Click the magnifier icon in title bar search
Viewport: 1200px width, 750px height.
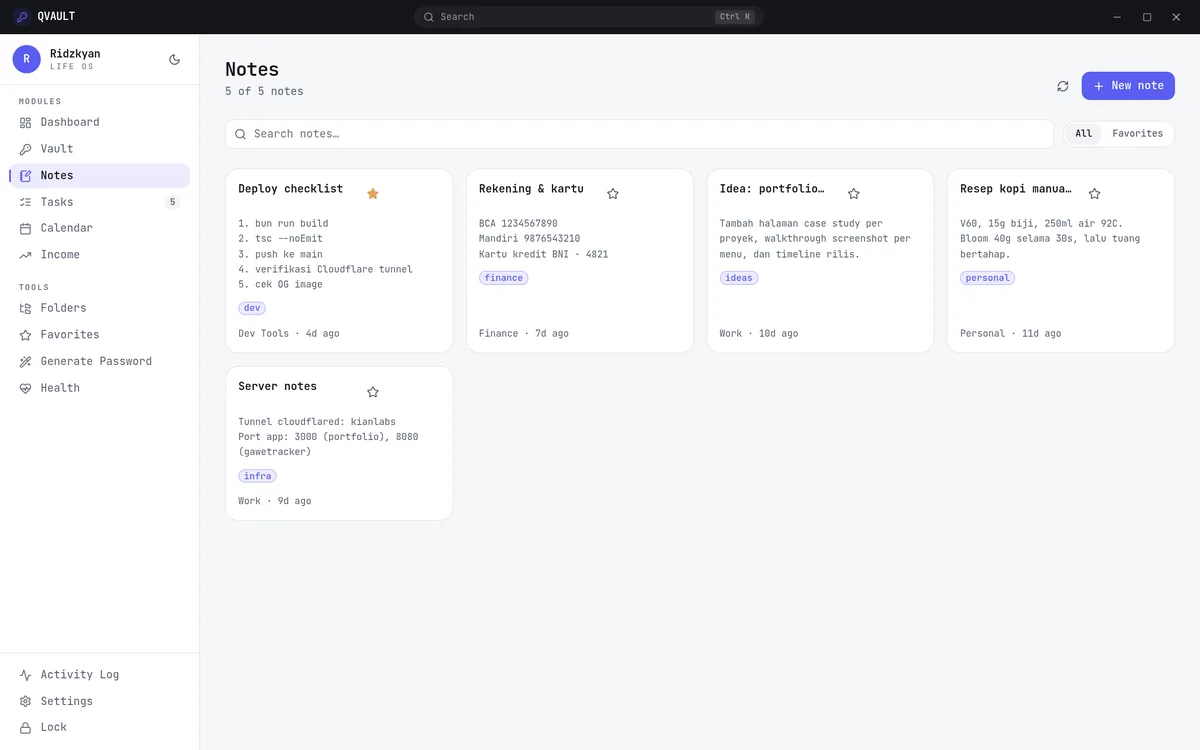click(x=429, y=17)
